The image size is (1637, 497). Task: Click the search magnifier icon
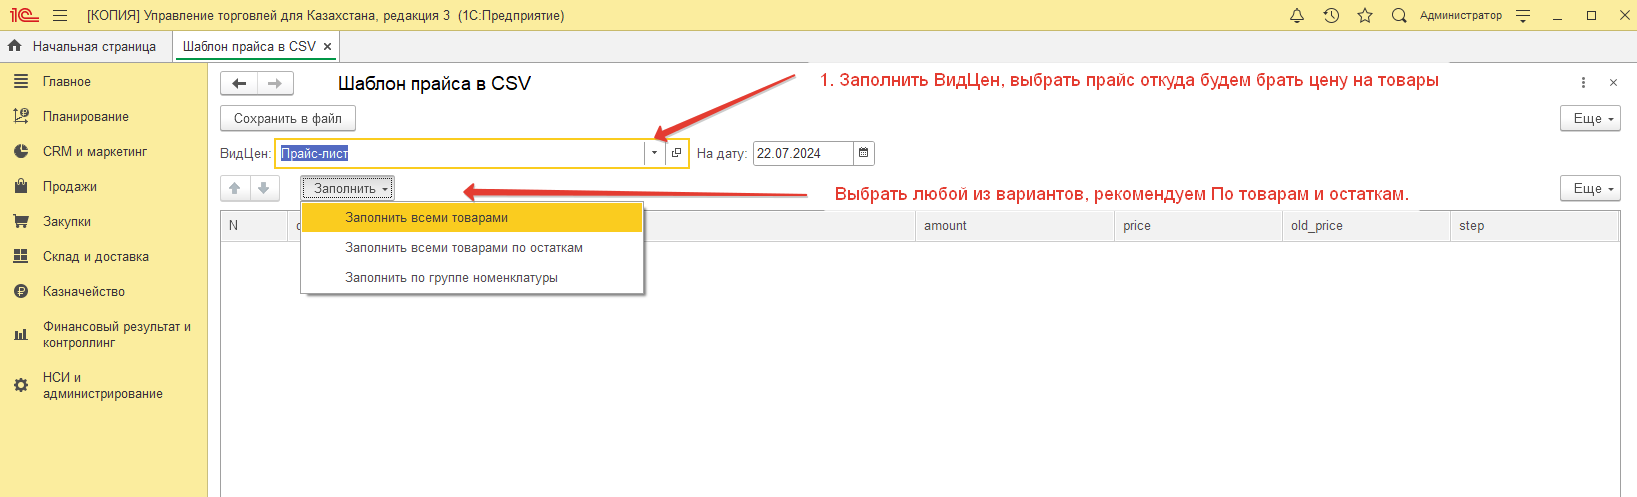pyautogui.click(x=1399, y=15)
